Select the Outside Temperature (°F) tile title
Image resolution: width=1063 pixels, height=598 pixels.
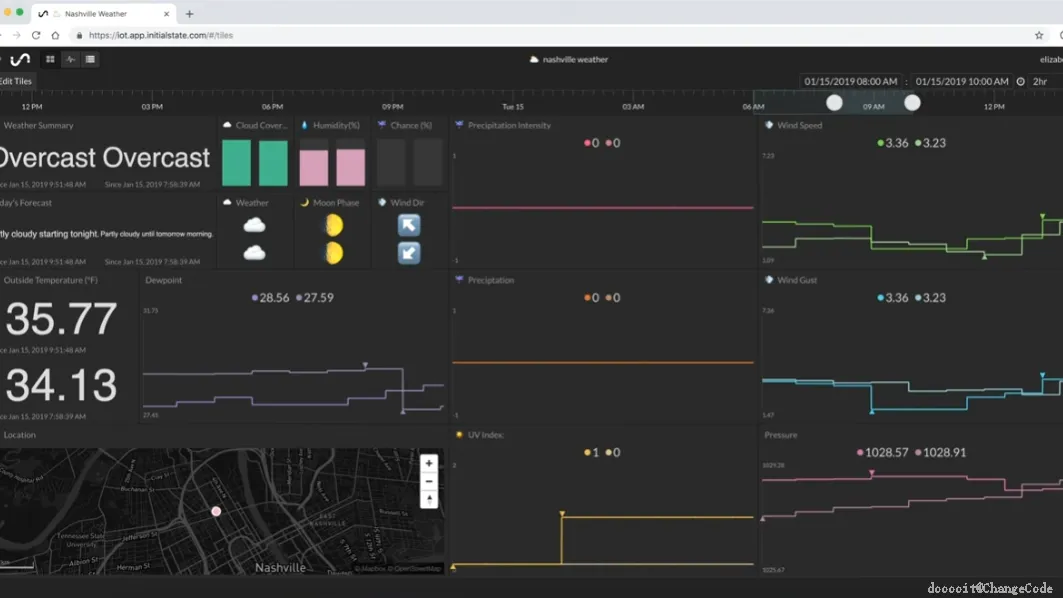point(50,280)
